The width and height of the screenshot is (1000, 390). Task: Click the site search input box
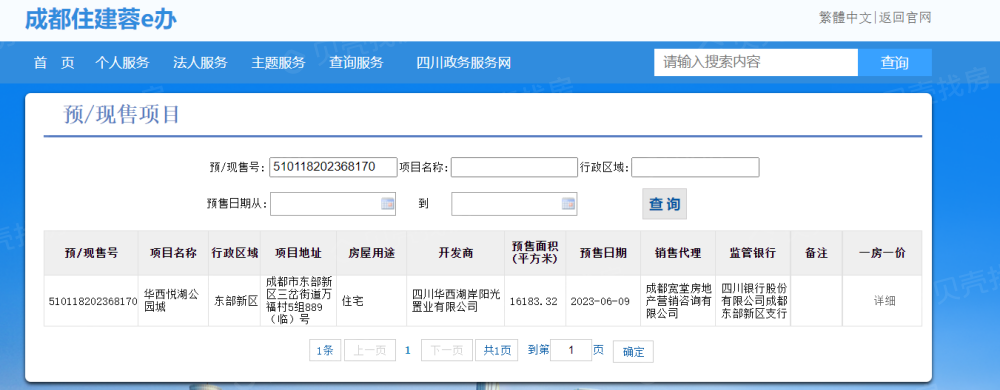pyautogui.click(x=756, y=62)
